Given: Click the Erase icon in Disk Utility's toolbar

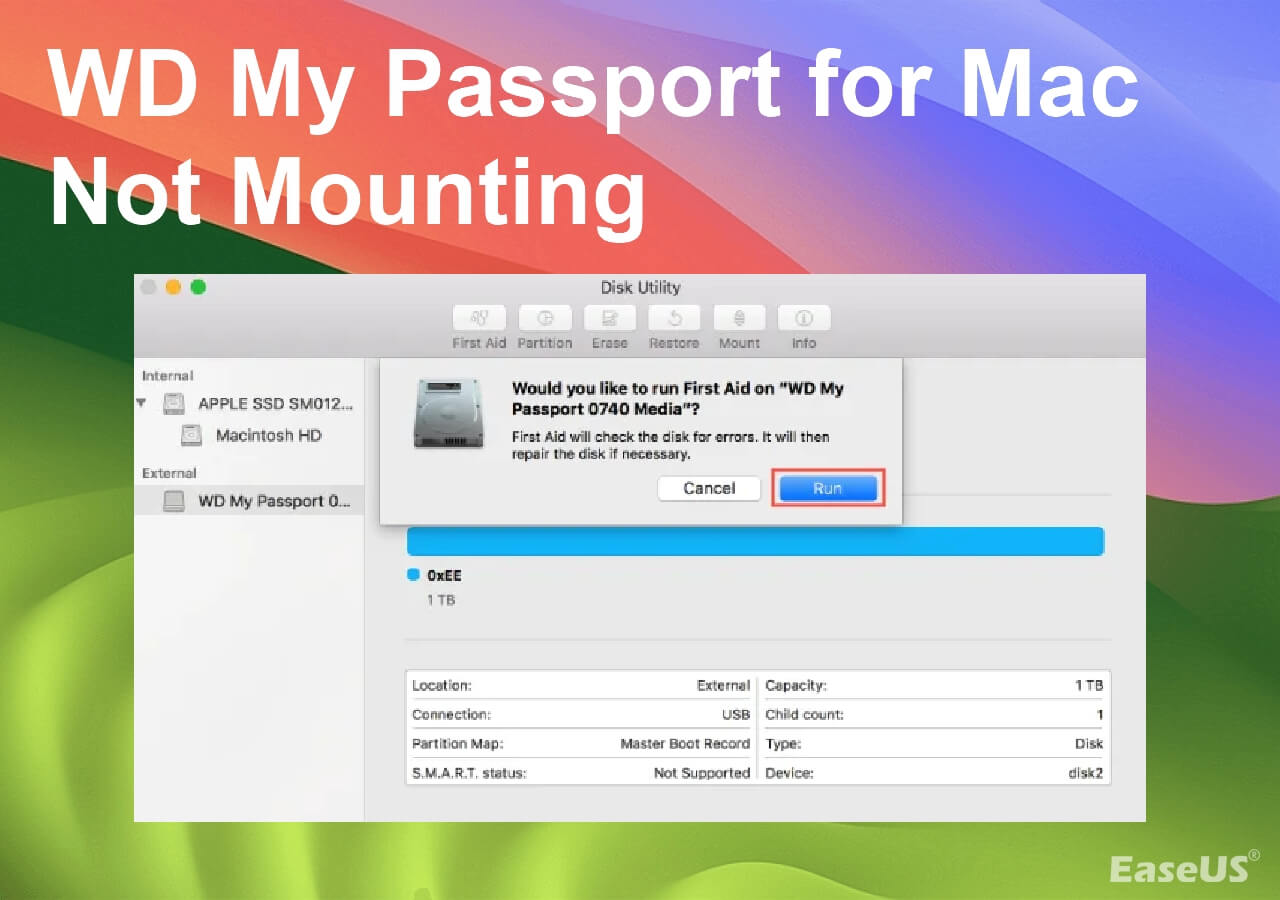Looking at the screenshot, I should point(609,319).
